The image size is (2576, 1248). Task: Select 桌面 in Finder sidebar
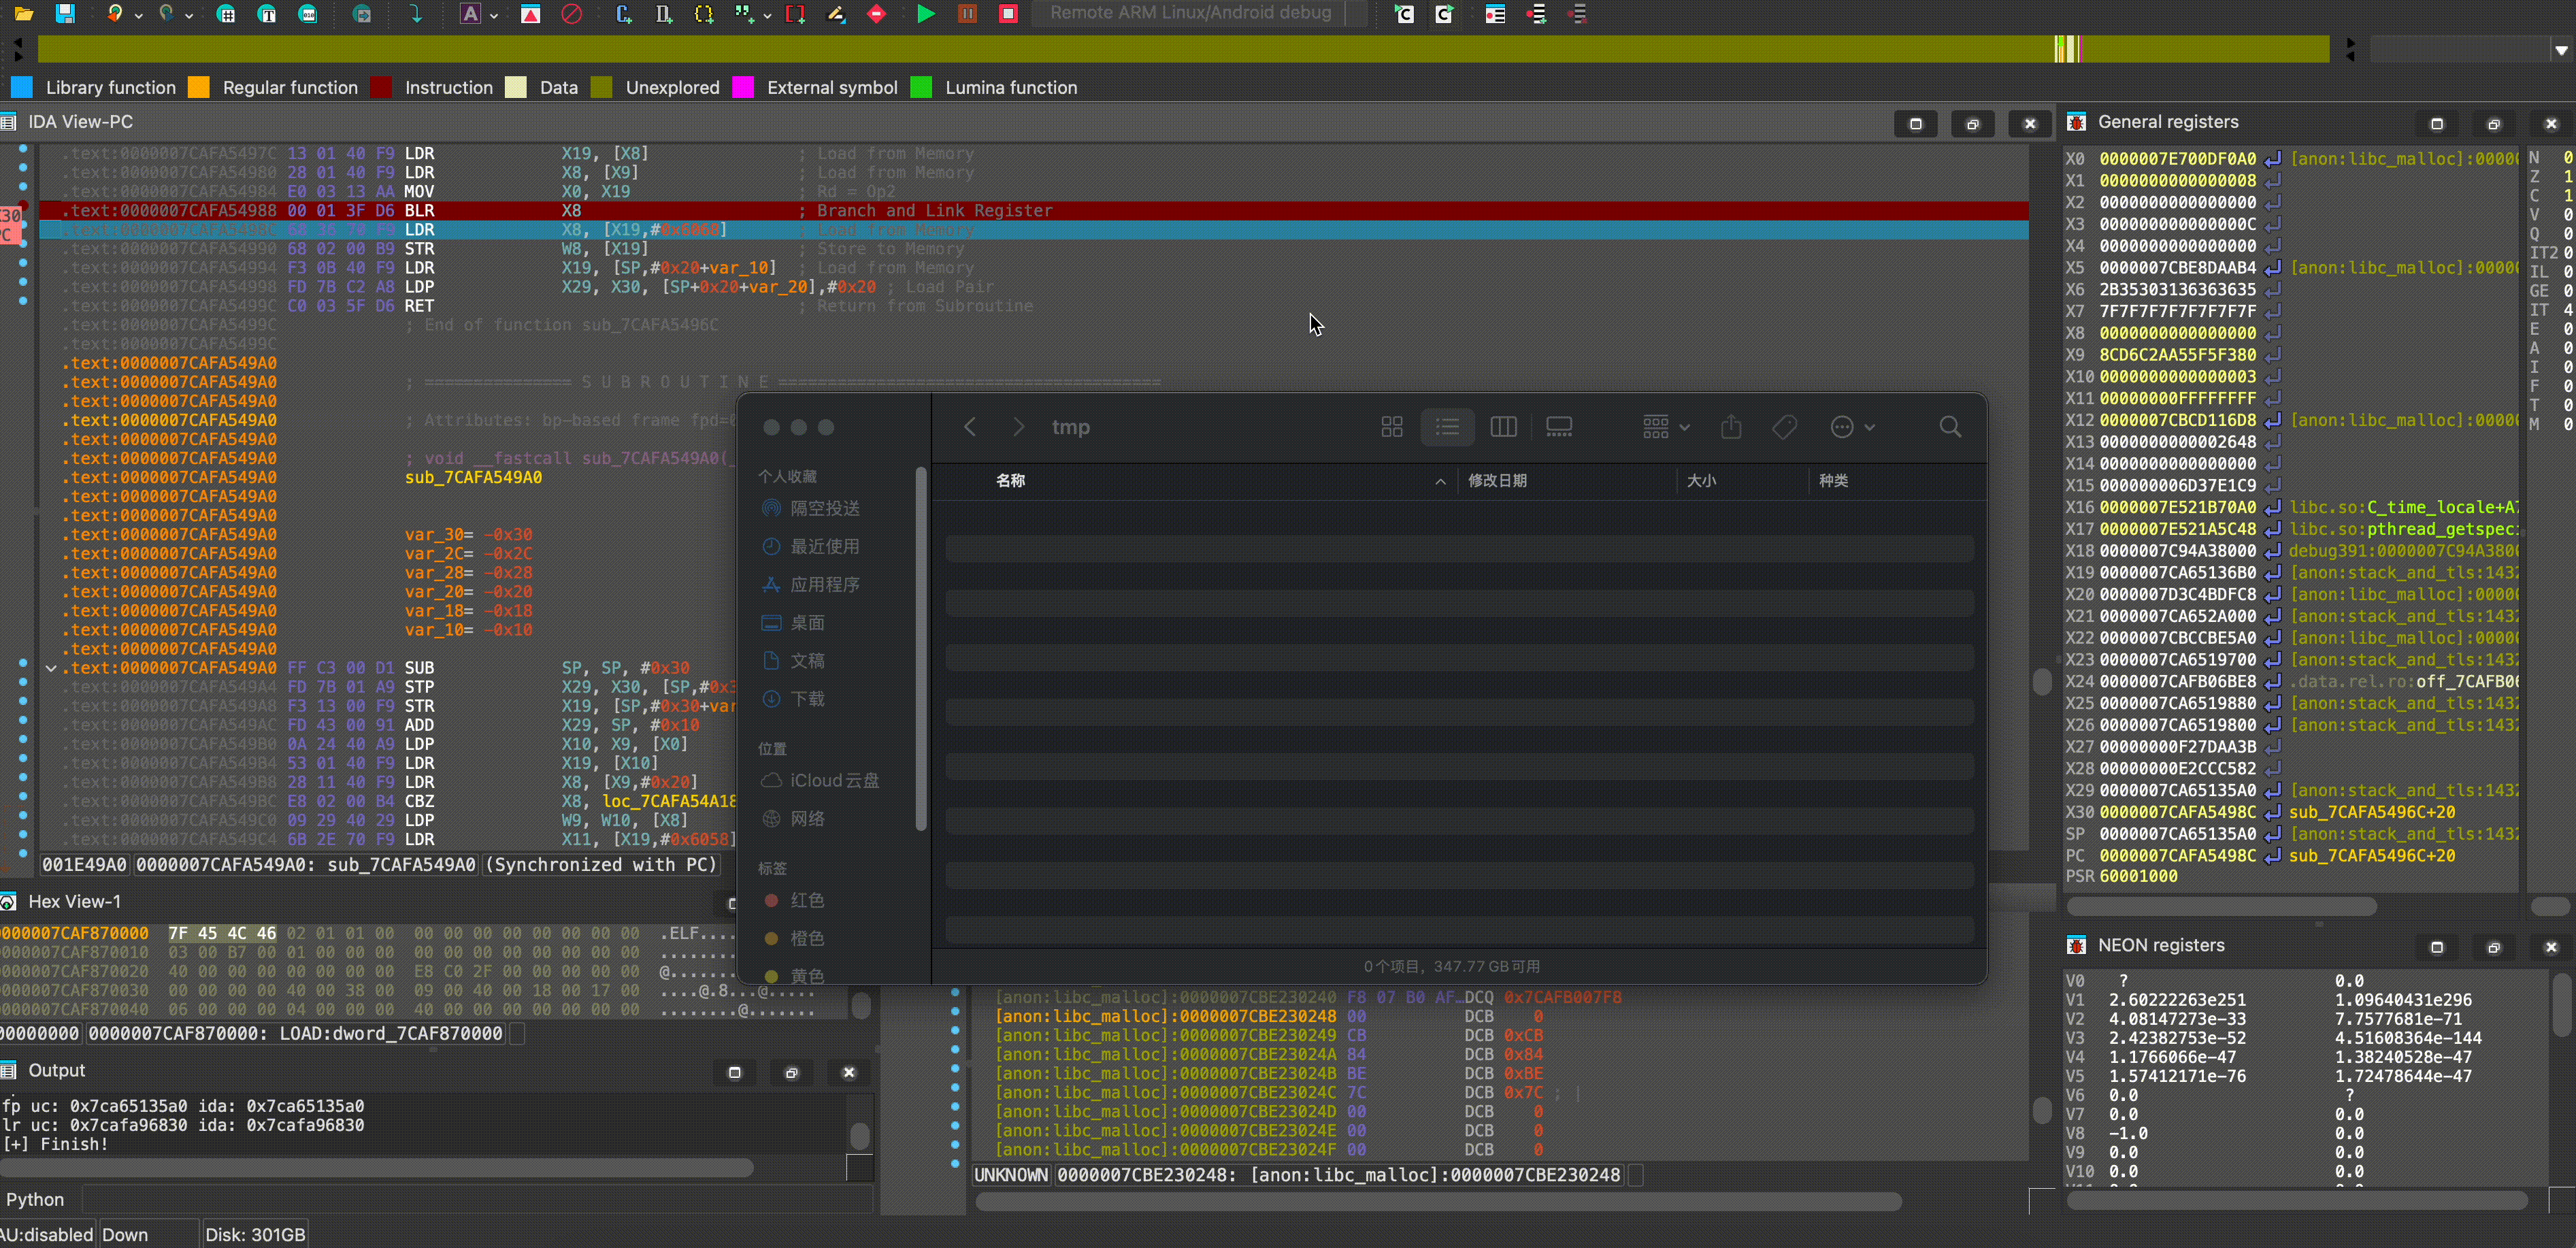[x=807, y=623]
